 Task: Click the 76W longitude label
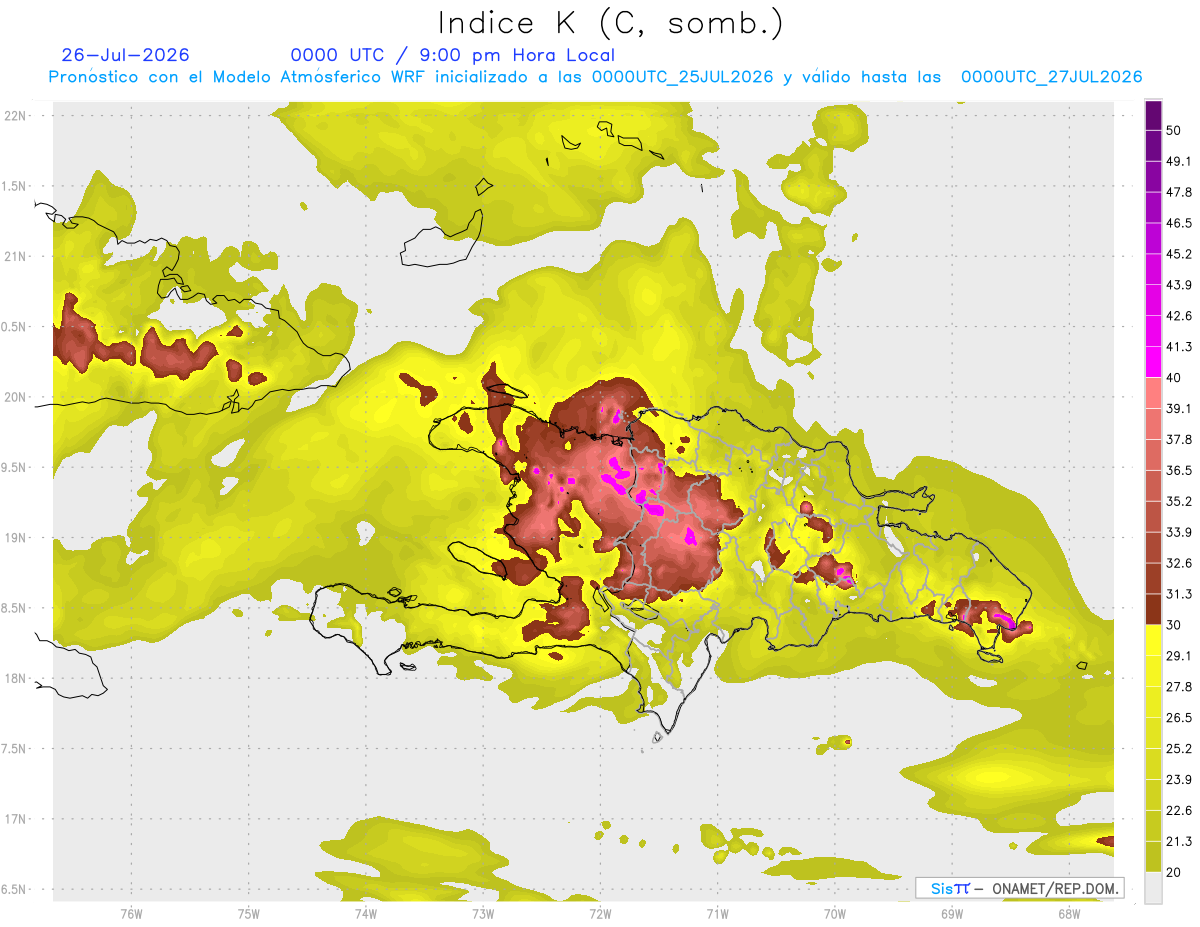point(131,913)
